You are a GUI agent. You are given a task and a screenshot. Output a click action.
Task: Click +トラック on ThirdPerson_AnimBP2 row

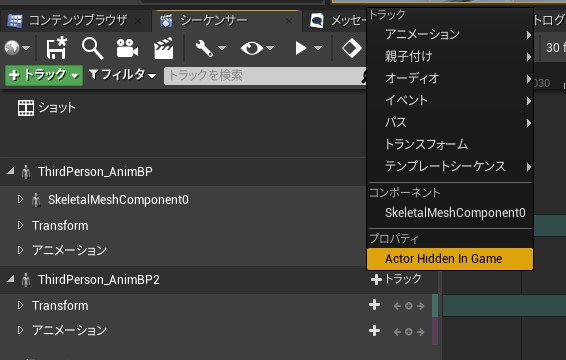(396, 279)
